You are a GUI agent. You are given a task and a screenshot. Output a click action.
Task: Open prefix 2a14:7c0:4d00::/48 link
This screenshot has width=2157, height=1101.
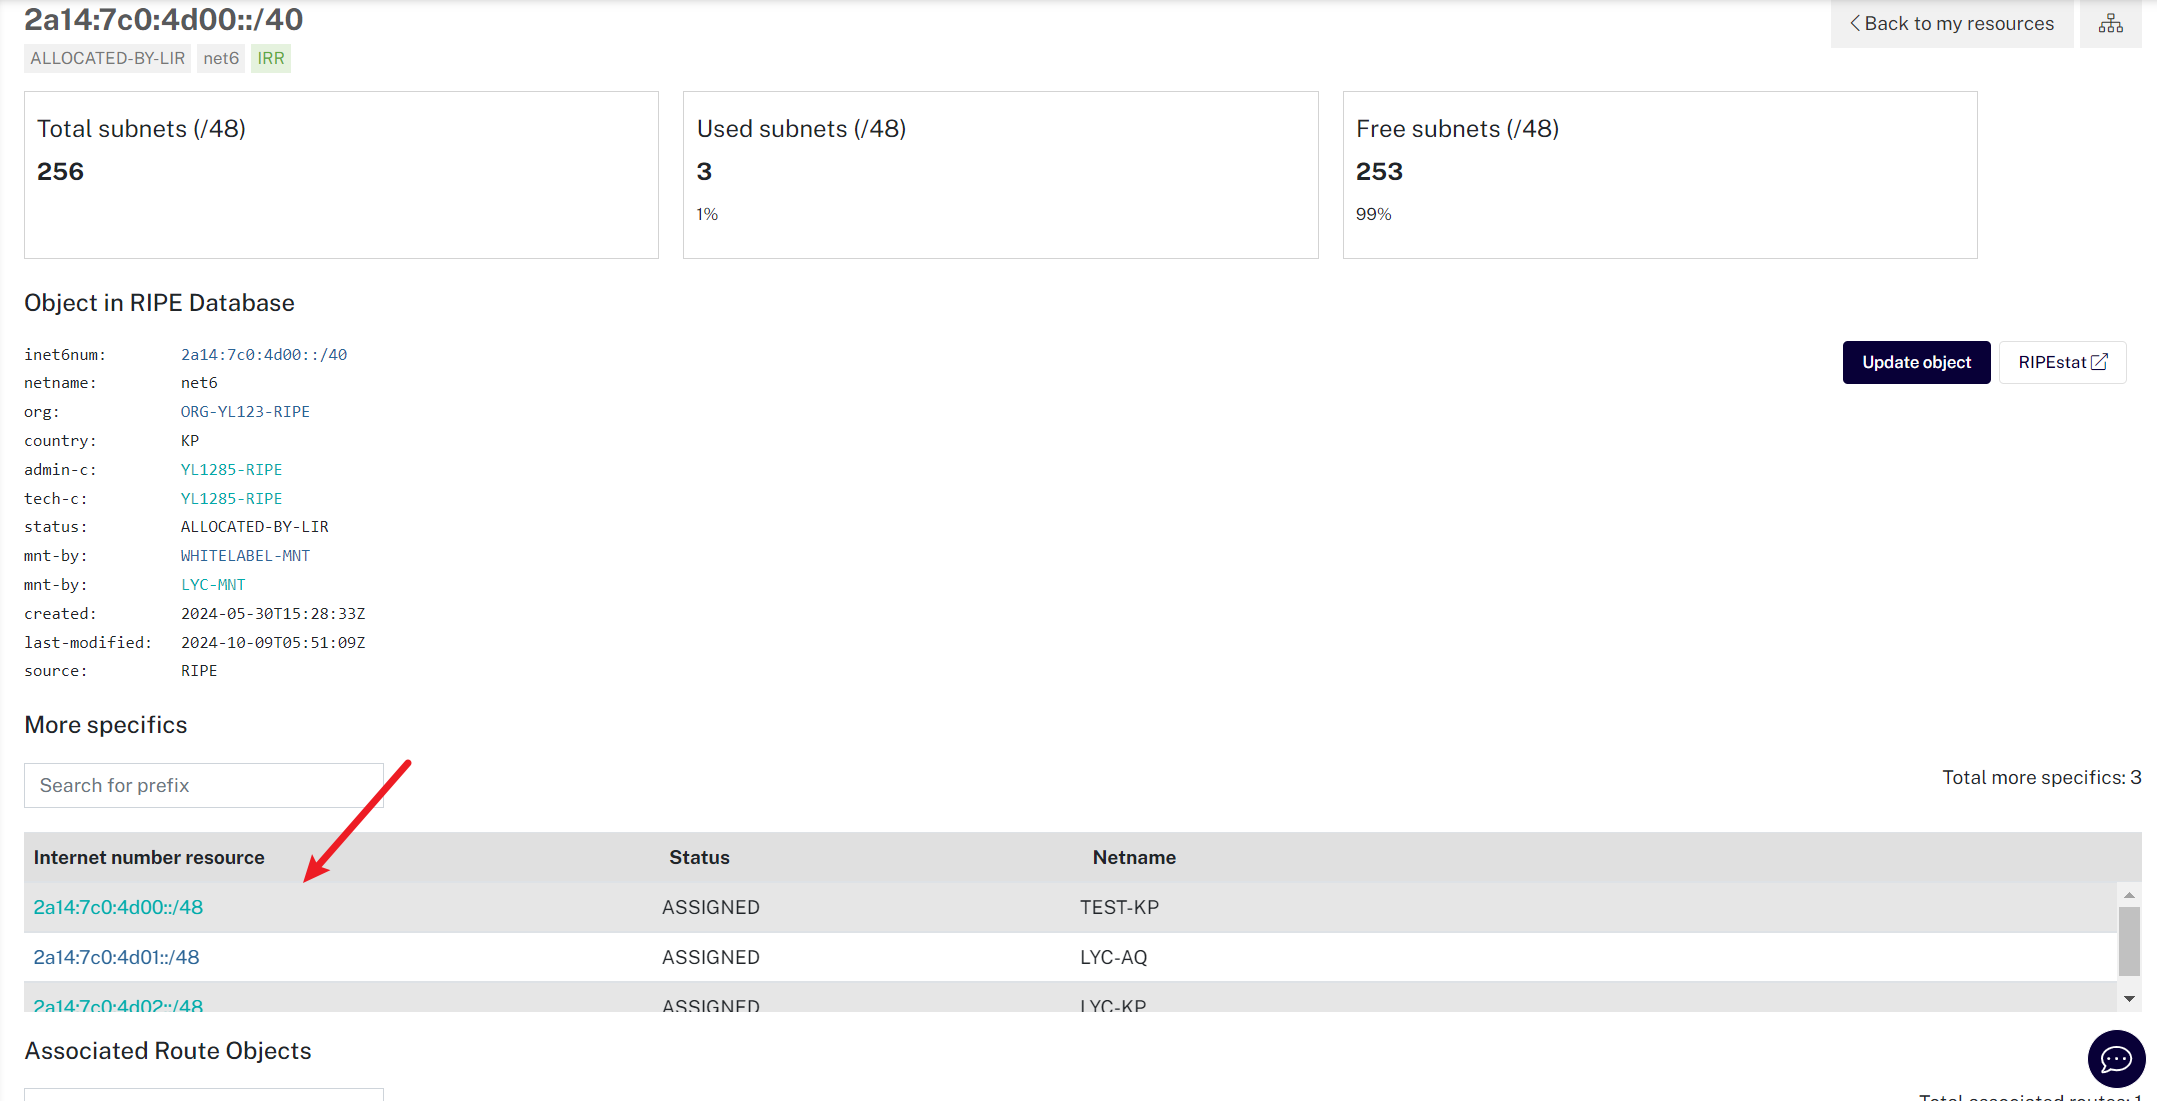pyautogui.click(x=118, y=907)
